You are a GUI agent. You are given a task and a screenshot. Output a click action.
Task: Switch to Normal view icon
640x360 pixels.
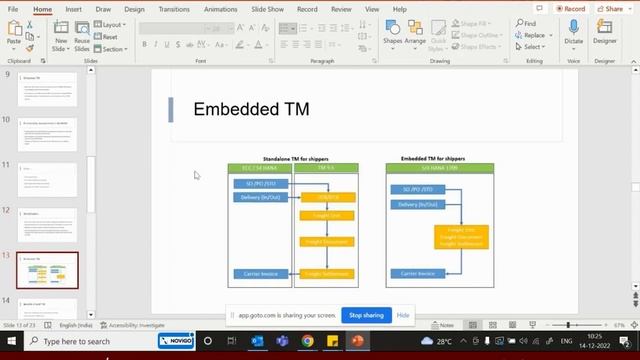(x=473, y=325)
